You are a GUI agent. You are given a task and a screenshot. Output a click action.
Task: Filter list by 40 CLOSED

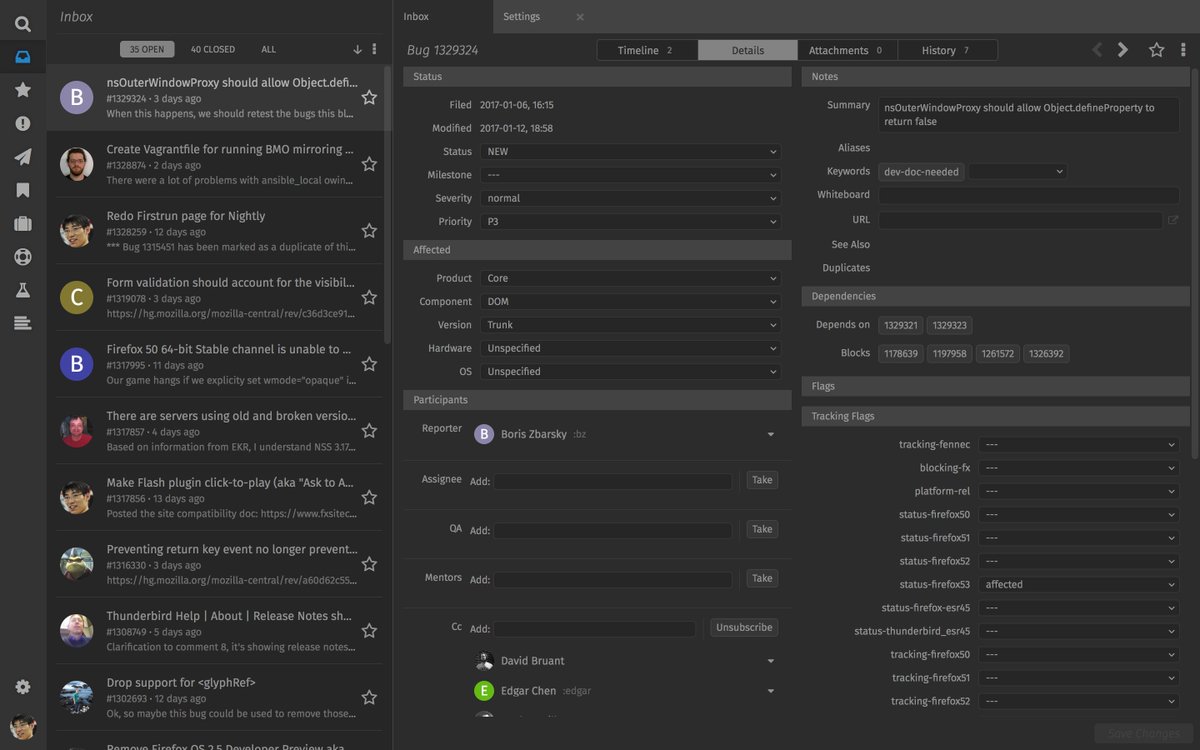point(213,49)
